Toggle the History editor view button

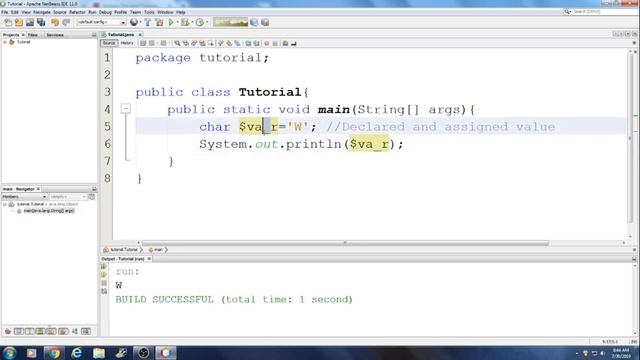(127, 43)
